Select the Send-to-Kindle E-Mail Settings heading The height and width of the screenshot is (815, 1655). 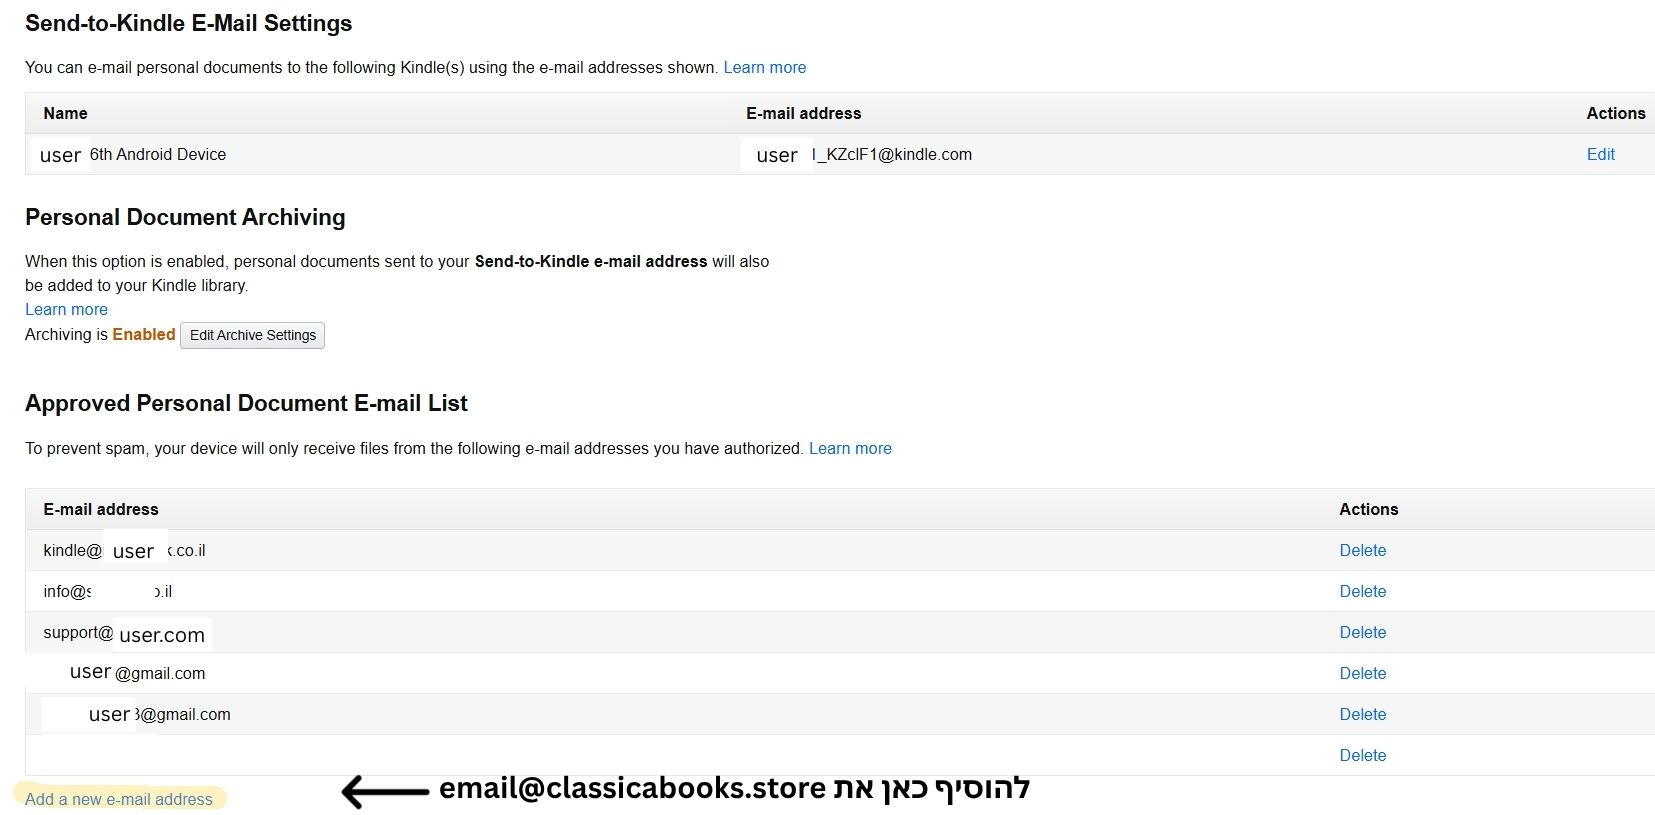click(189, 23)
